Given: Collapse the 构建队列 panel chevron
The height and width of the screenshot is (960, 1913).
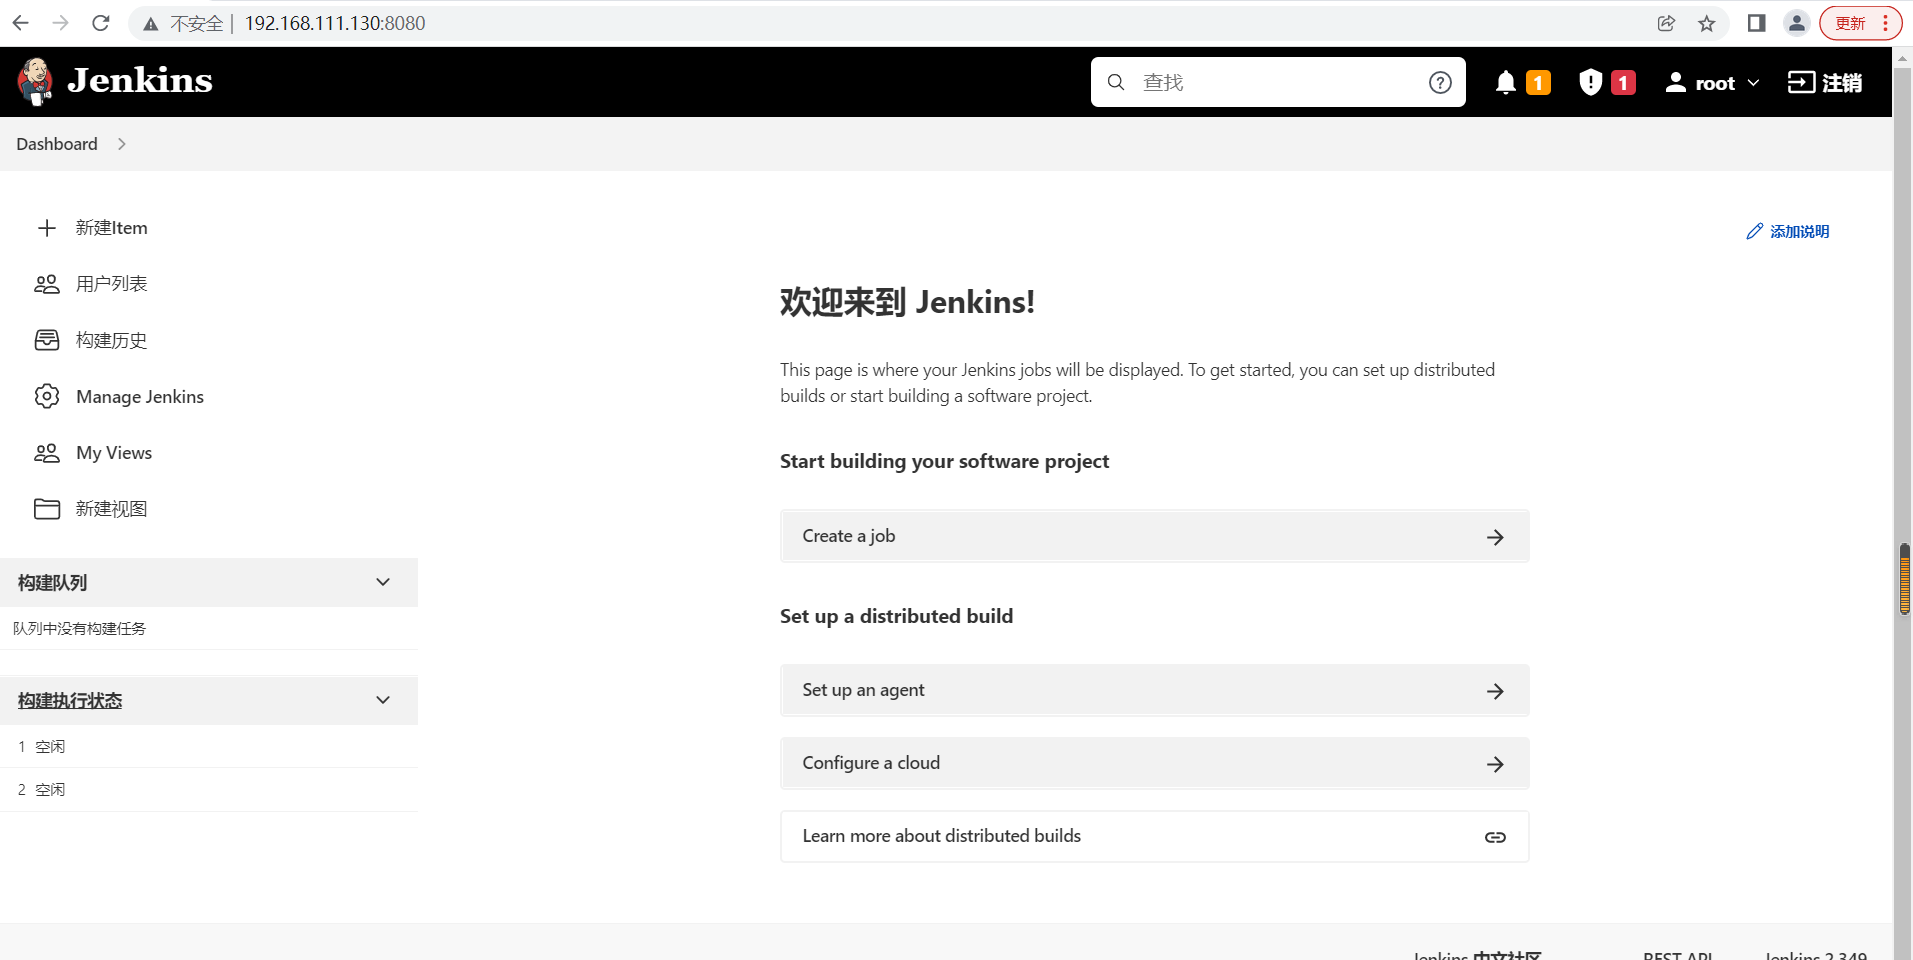Looking at the screenshot, I should (x=383, y=582).
